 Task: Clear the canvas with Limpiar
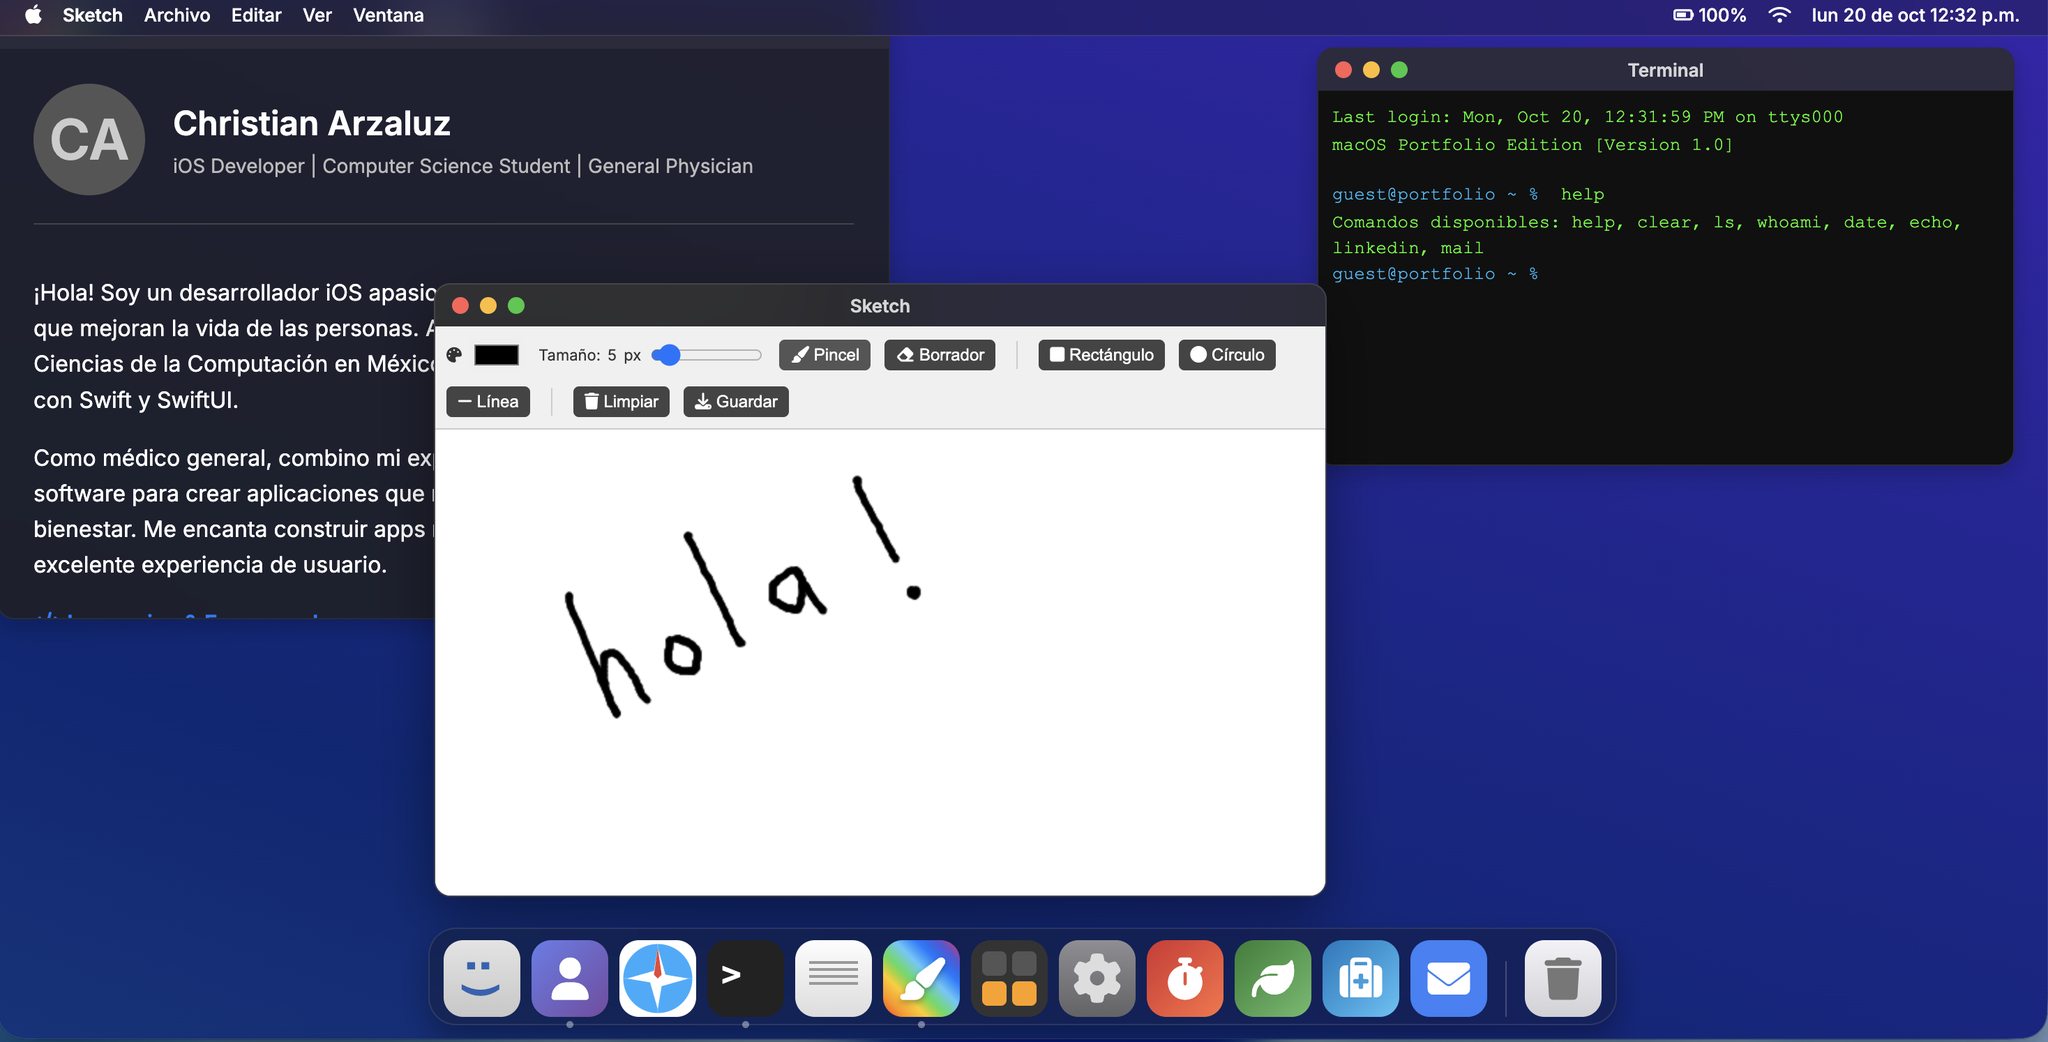(621, 402)
